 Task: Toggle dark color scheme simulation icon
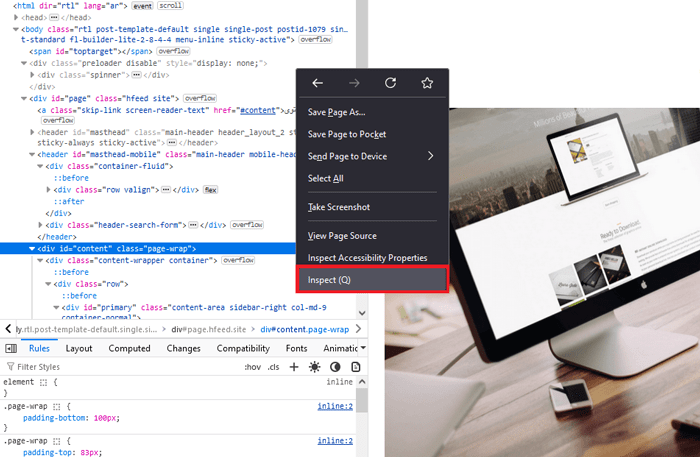click(x=335, y=367)
